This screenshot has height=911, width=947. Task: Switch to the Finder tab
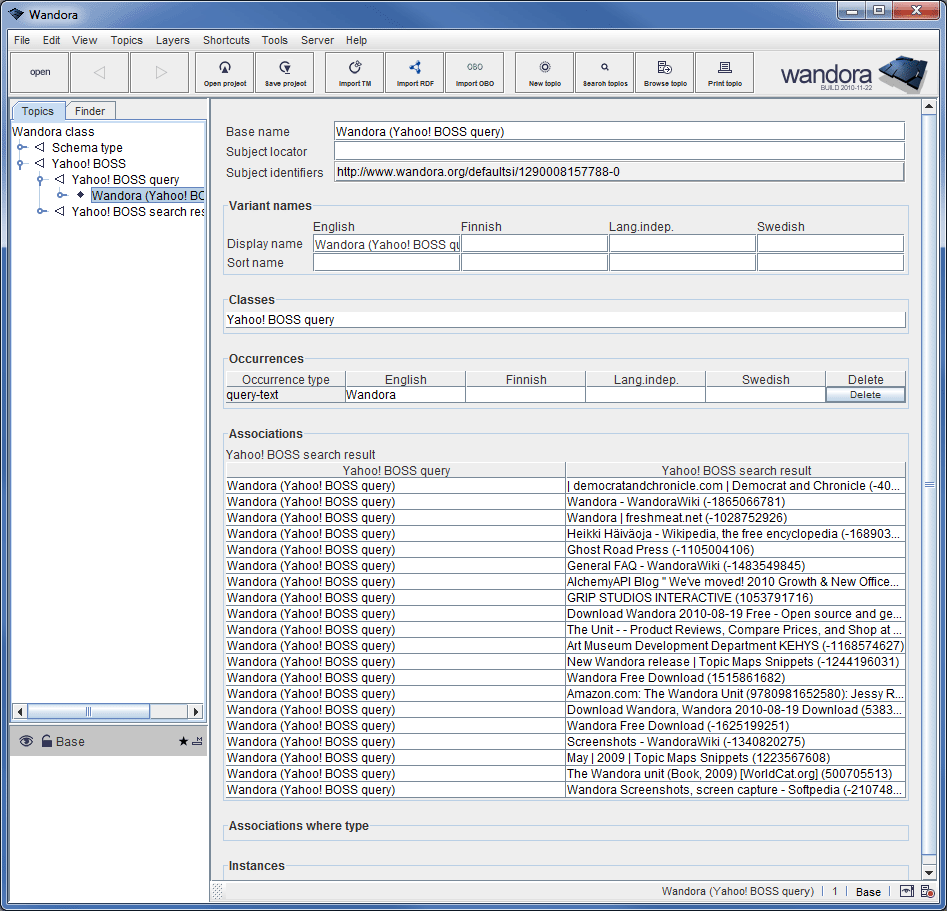tap(90, 111)
